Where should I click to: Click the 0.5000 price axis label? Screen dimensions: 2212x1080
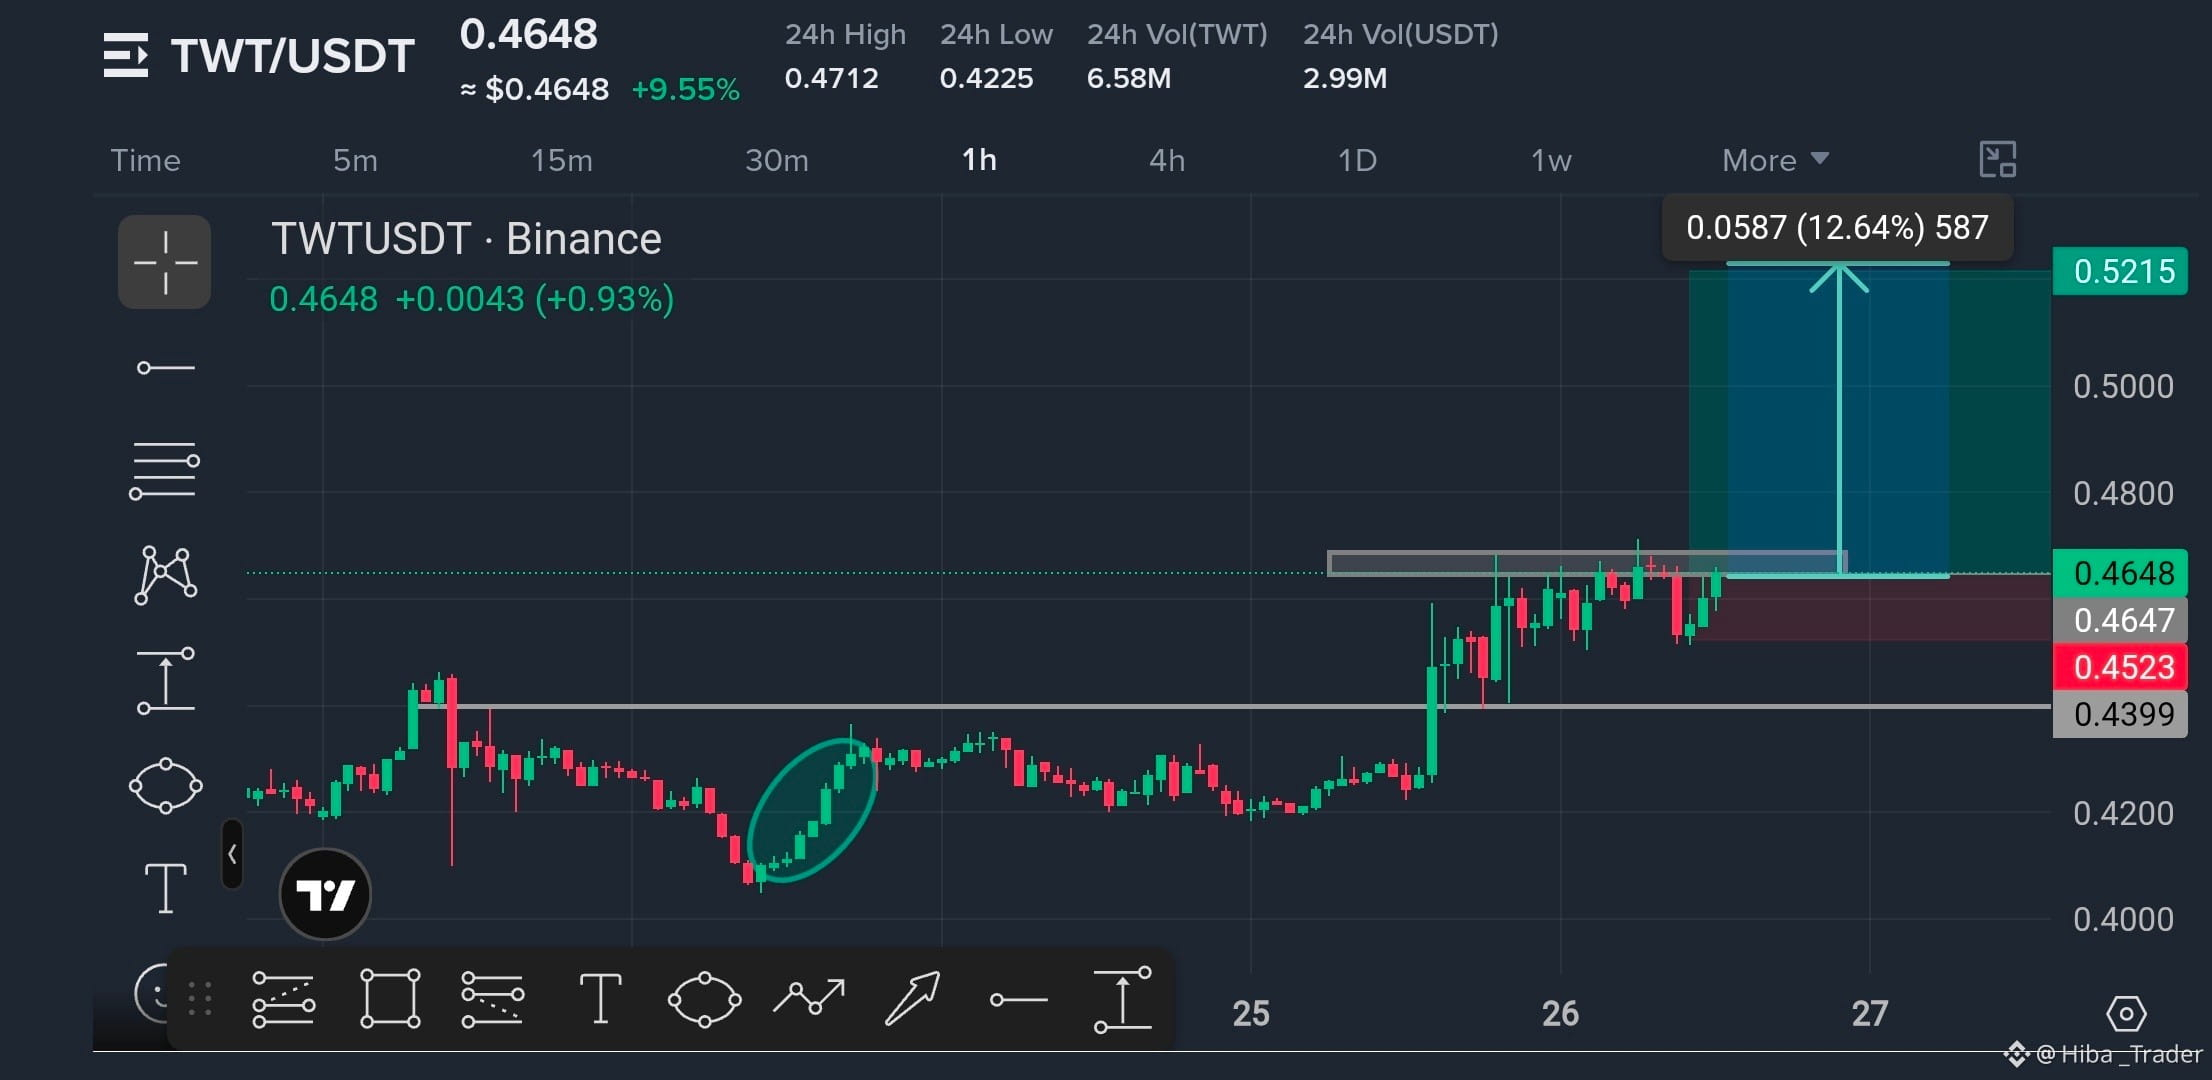point(2123,386)
